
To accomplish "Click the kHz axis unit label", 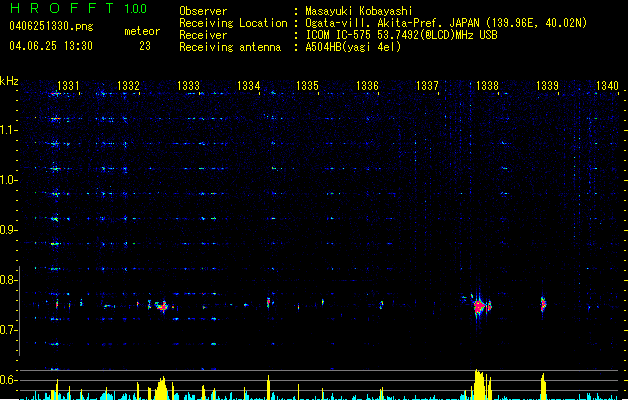I will click(9, 81).
